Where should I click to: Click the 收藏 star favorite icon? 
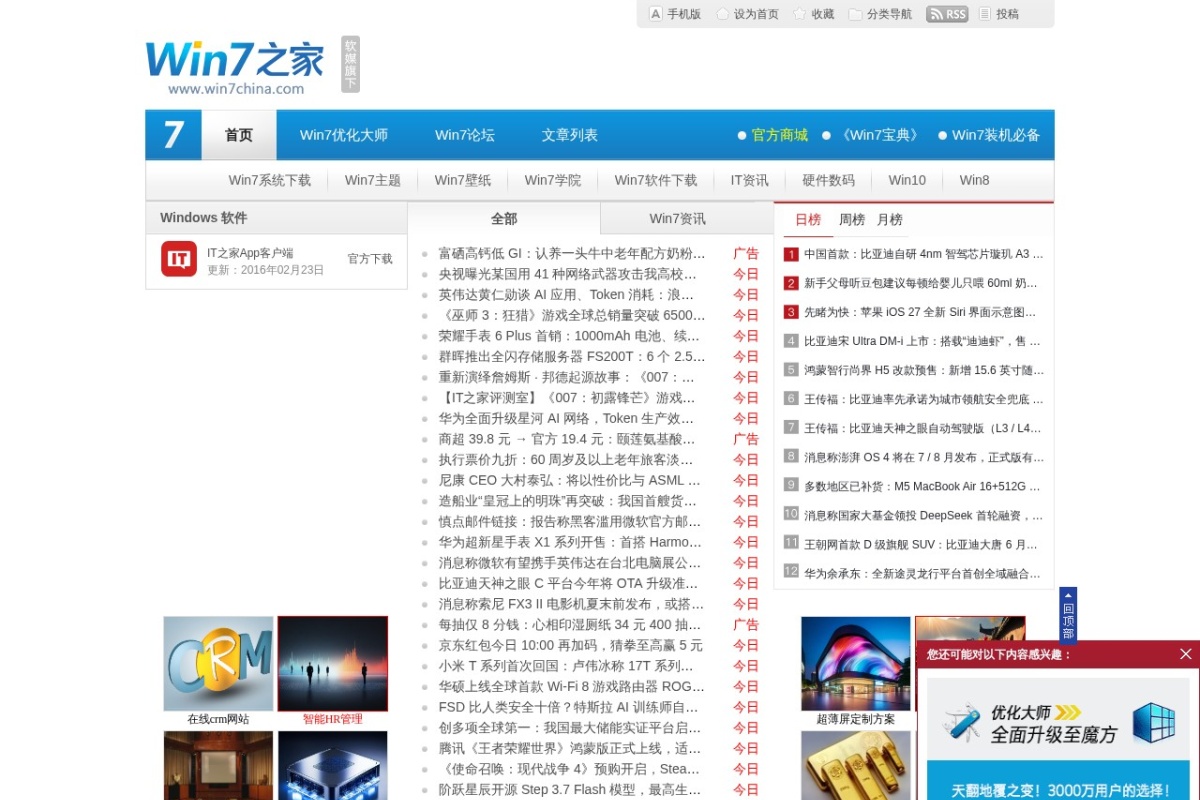pos(800,14)
